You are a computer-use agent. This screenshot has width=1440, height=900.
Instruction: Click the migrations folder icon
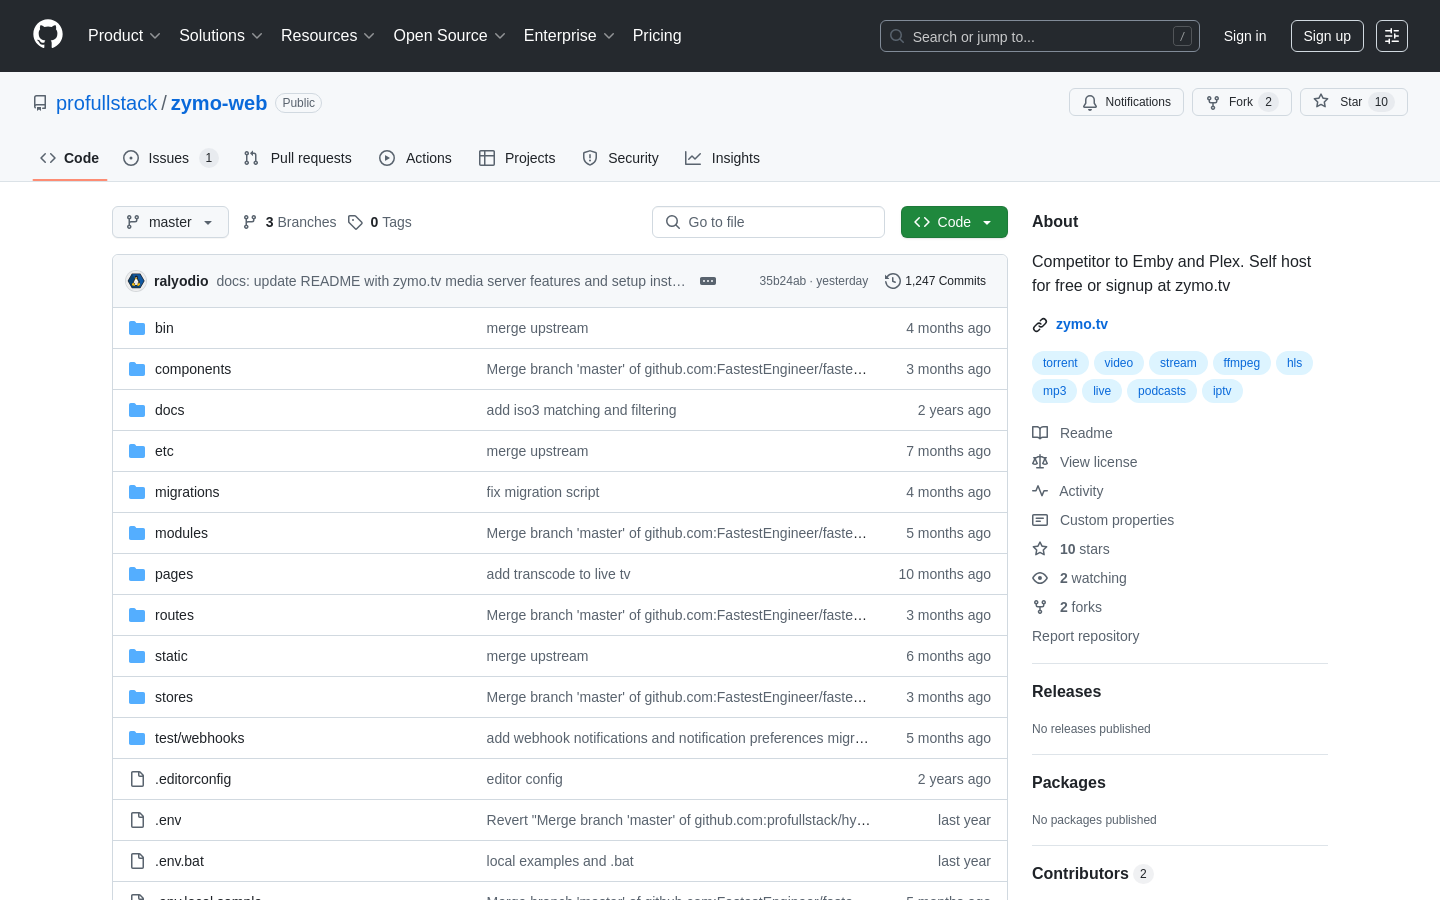click(137, 492)
